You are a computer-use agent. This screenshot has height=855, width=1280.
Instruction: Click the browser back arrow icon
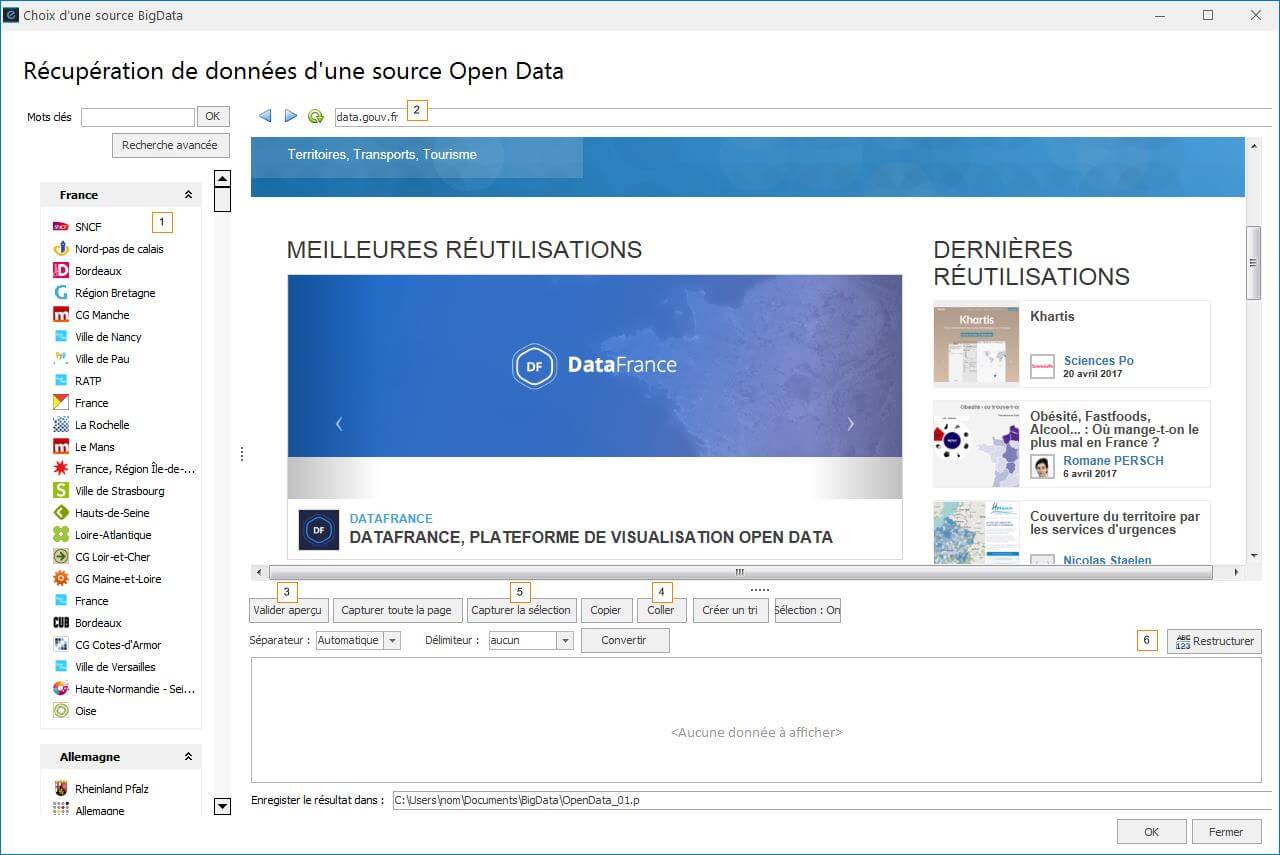(x=265, y=116)
